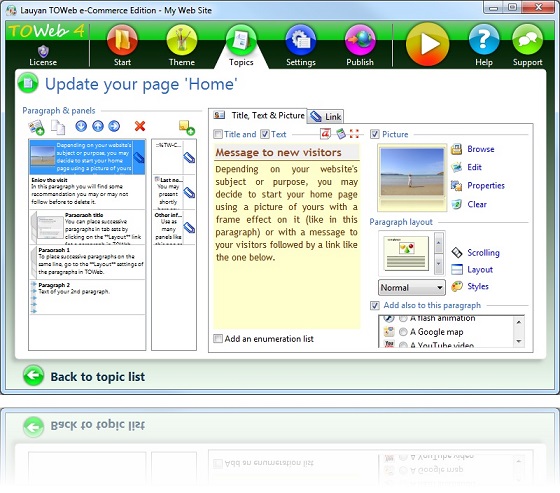This screenshot has height=493, width=560.
Task: Select the paragraph layout thumbnail
Action: tap(406, 253)
